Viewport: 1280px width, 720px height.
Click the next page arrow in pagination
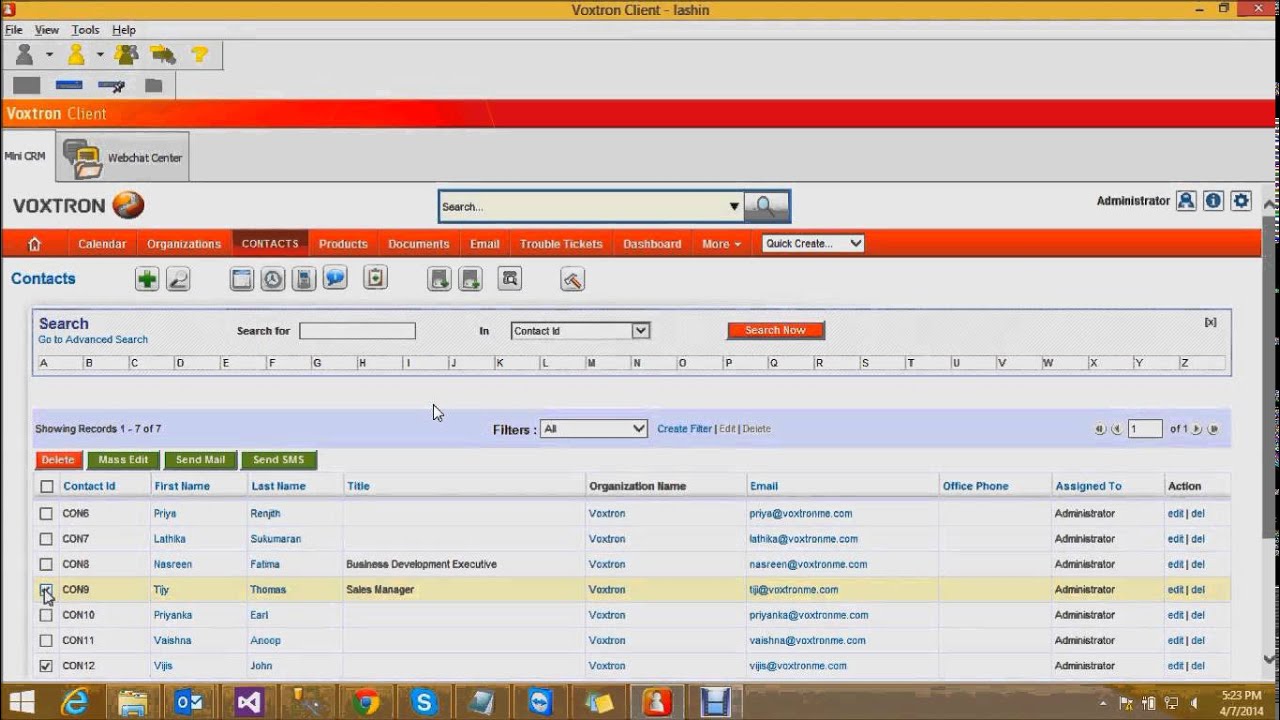[1196, 429]
